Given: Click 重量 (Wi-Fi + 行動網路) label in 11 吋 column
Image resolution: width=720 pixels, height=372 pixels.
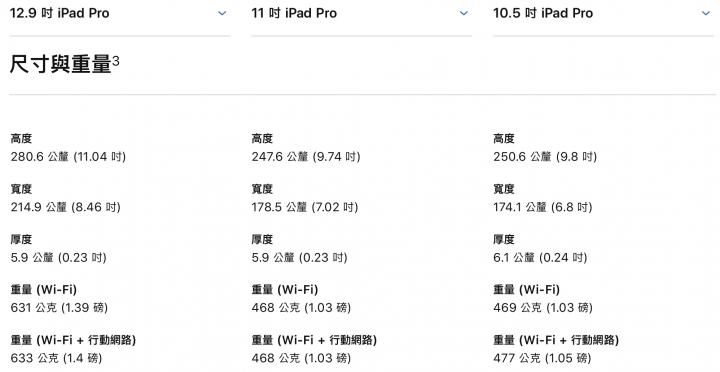Looking at the screenshot, I should [314, 340].
